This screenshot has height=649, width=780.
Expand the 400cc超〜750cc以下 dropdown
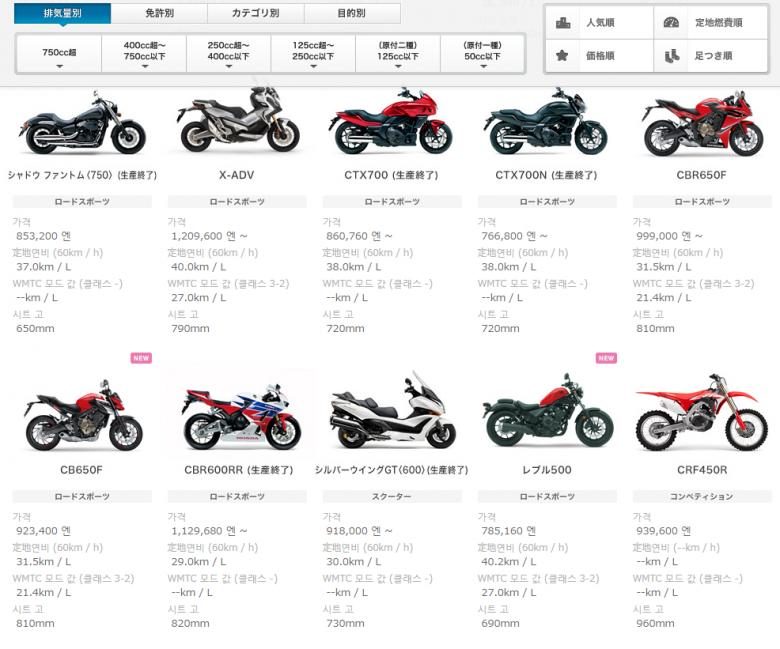(x=144, y=55)
